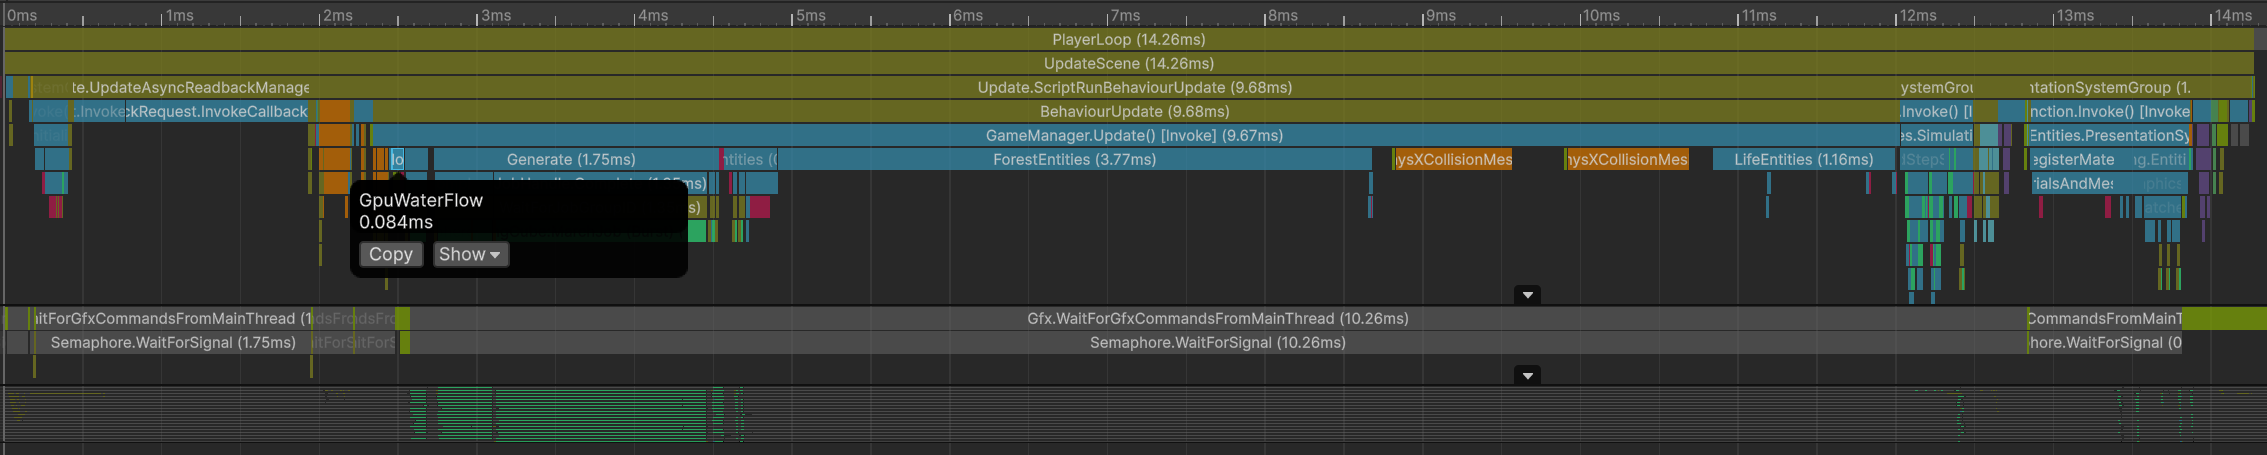Click the first PhysXCollisionMesh orange block
The width and height of the screenshot is (2267, 455).
[x=1453, y=160]
